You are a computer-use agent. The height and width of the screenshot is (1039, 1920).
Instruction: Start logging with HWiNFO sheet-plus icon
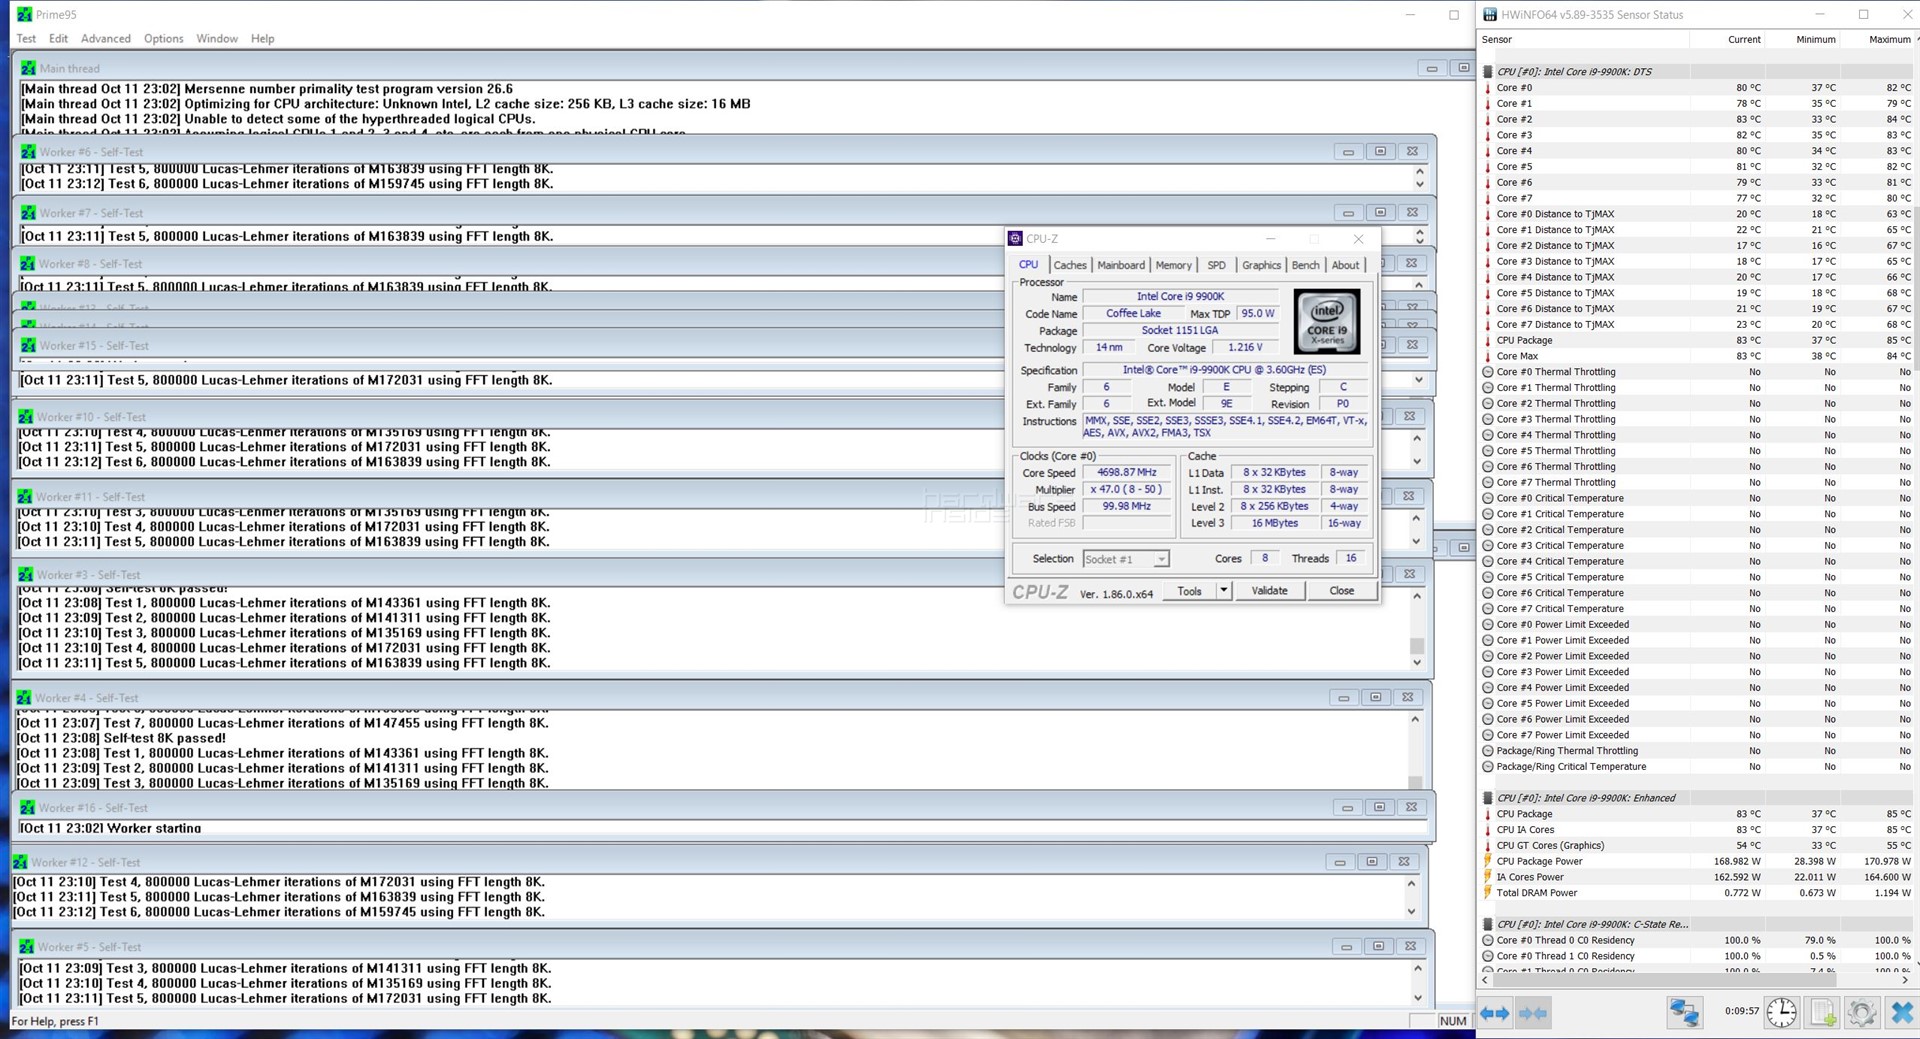tap(1822, 1012)
